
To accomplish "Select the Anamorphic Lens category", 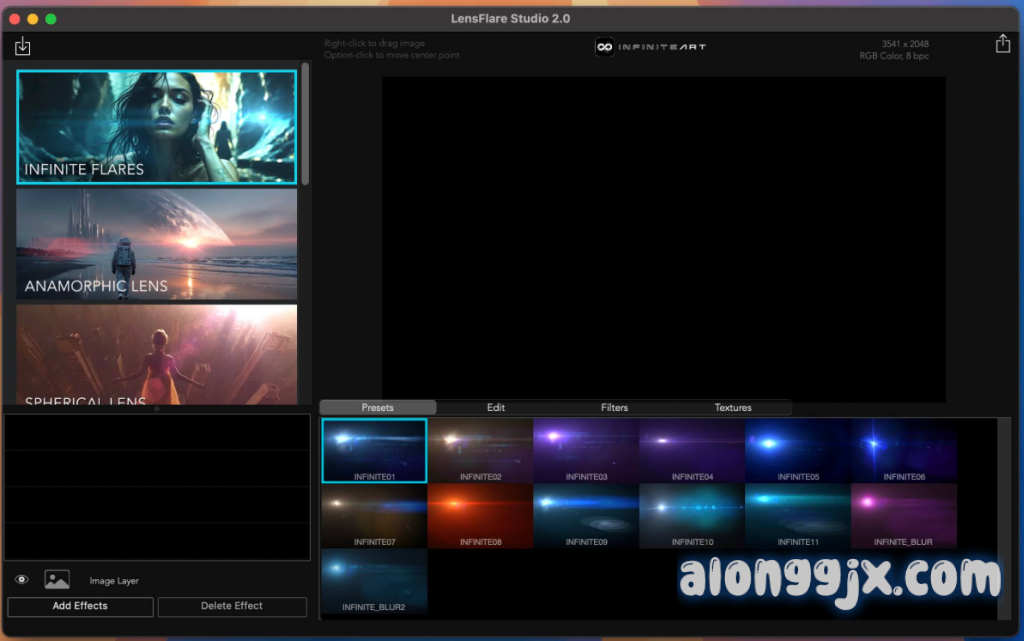I will (x=157, y=245).
